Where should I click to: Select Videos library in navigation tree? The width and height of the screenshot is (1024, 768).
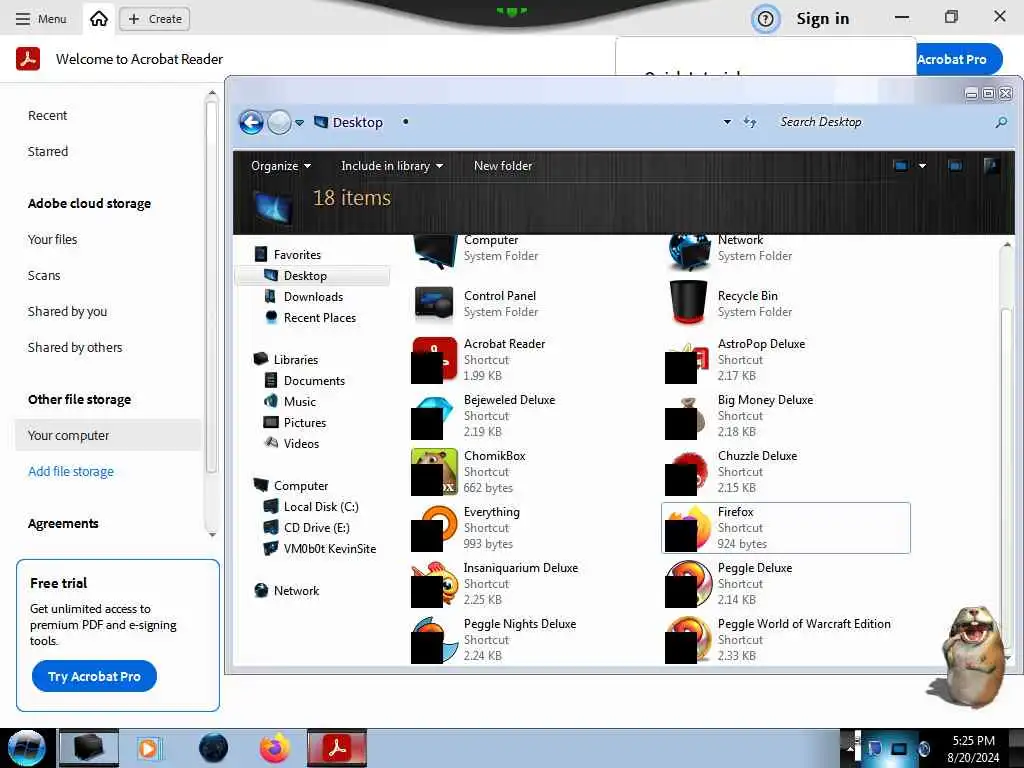pos(301,443)
